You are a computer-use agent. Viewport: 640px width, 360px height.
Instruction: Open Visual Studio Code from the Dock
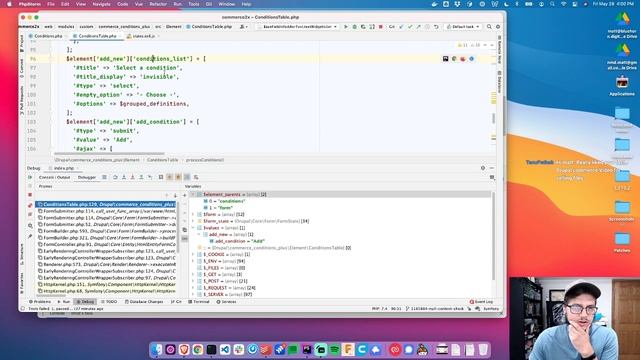pos(225,349)
